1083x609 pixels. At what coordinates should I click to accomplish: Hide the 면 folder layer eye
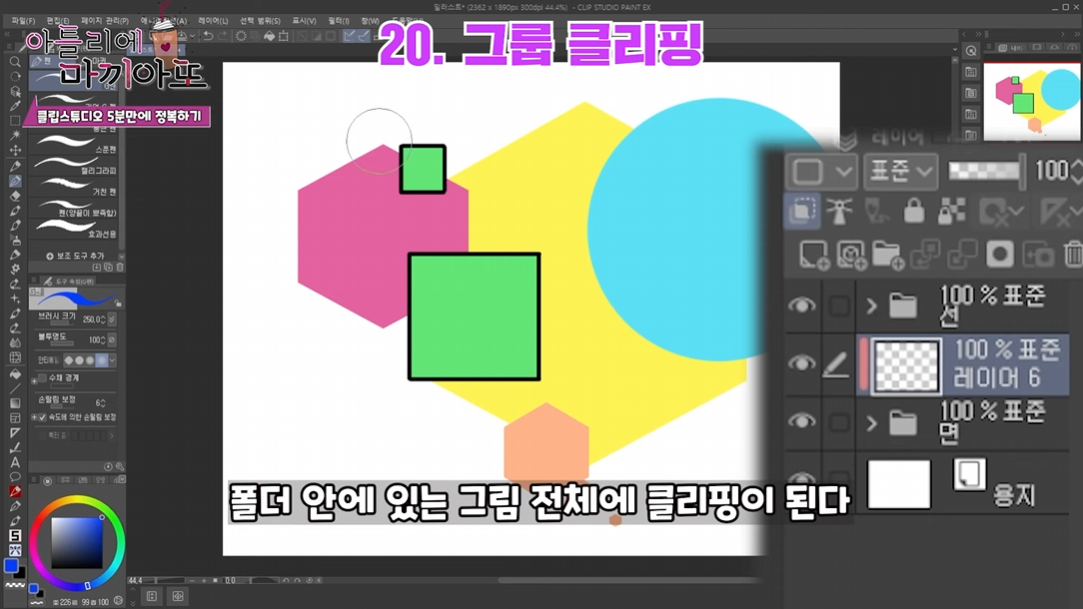coord(801,421)
